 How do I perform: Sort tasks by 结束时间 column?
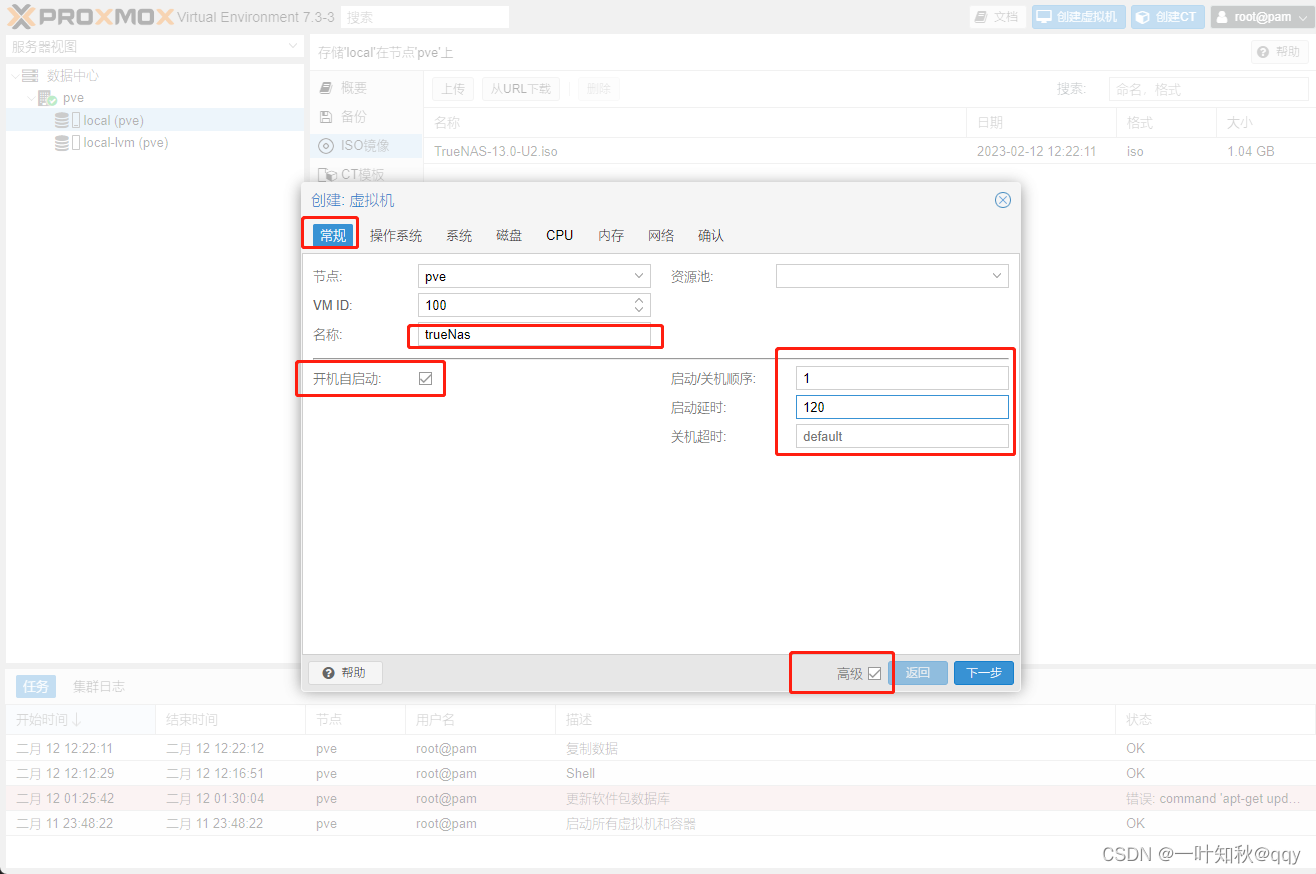[230, 720]
